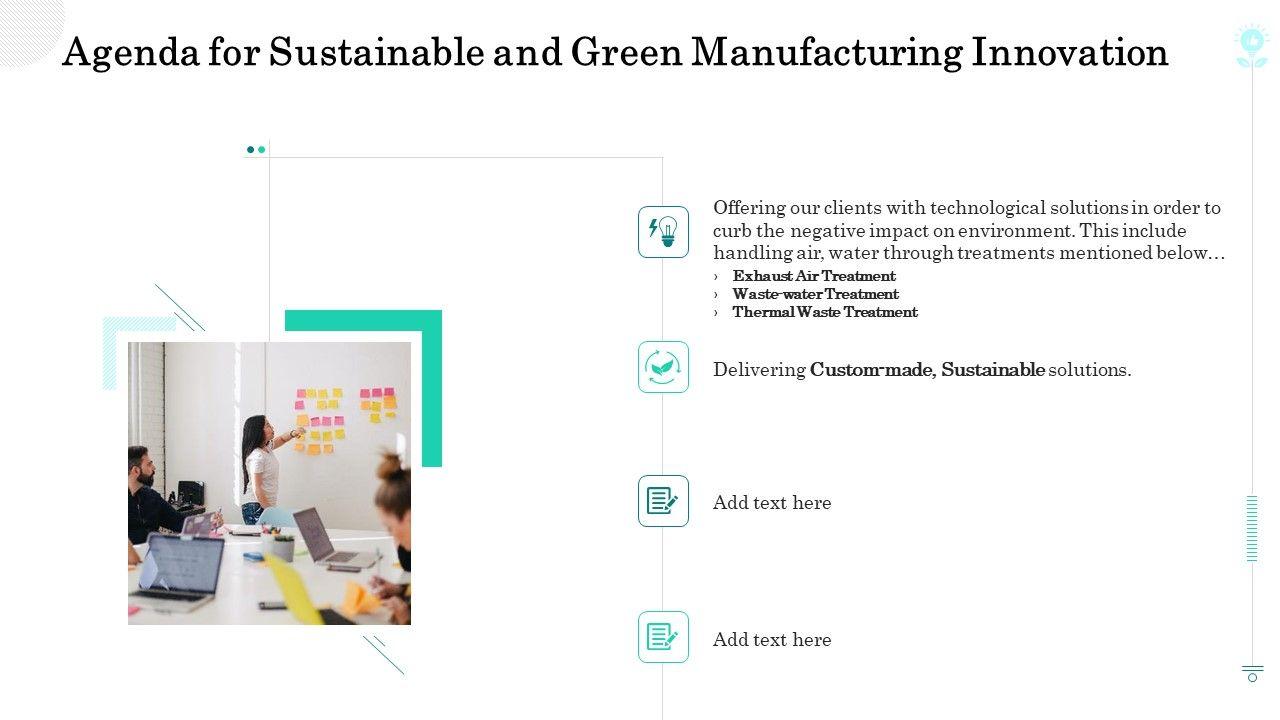
Task: Click the glowing bulb plant logo icon
Action: pyautogui.click(x=1251, y=46)
